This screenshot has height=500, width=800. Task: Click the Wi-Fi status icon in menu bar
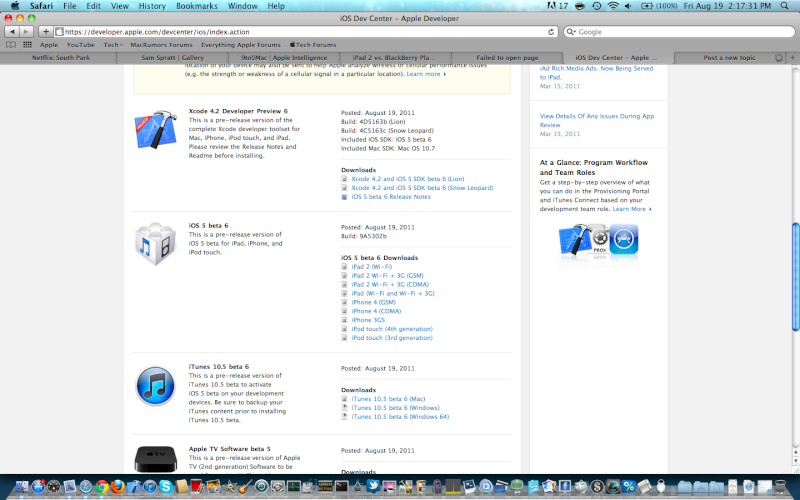pos(613,6)
